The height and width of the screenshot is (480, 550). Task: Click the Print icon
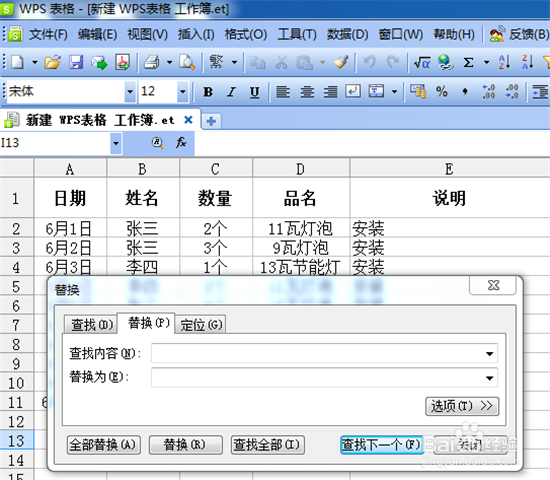(152, 62)
